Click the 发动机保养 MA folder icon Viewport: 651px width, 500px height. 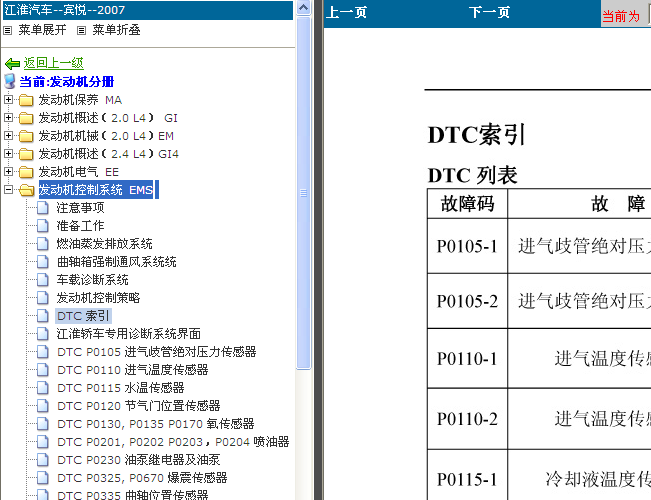pos(26,100)
